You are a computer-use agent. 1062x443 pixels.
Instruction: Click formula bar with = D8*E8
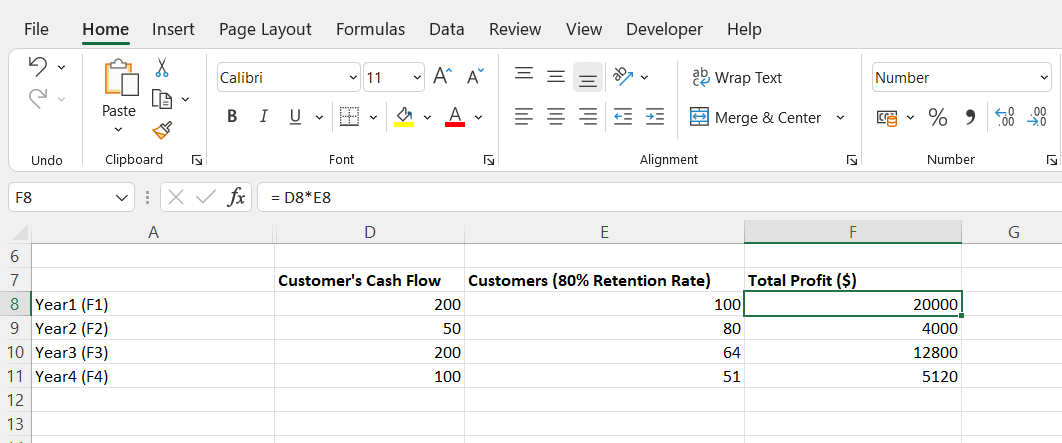(x=659, y=198)
